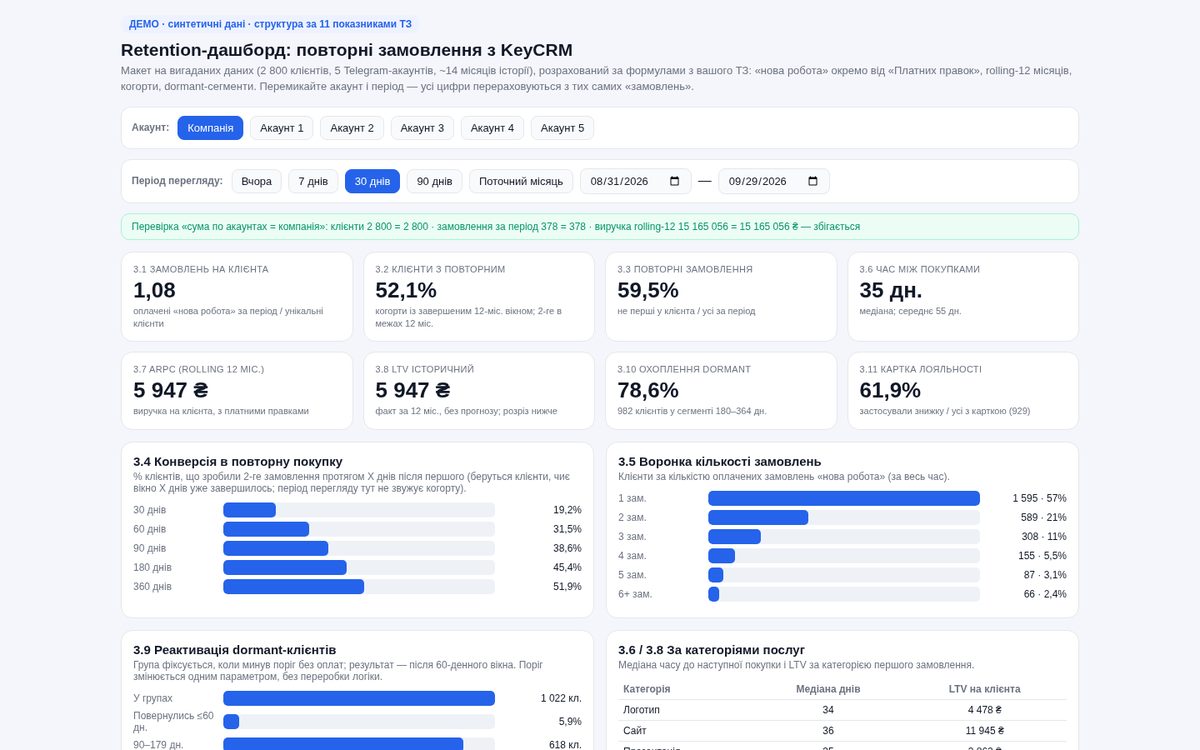1200x750 pixels.
Task: Click the 3.1 Замовлень на клієнта card
Action: pyautogui.click(x=237, y=297)
